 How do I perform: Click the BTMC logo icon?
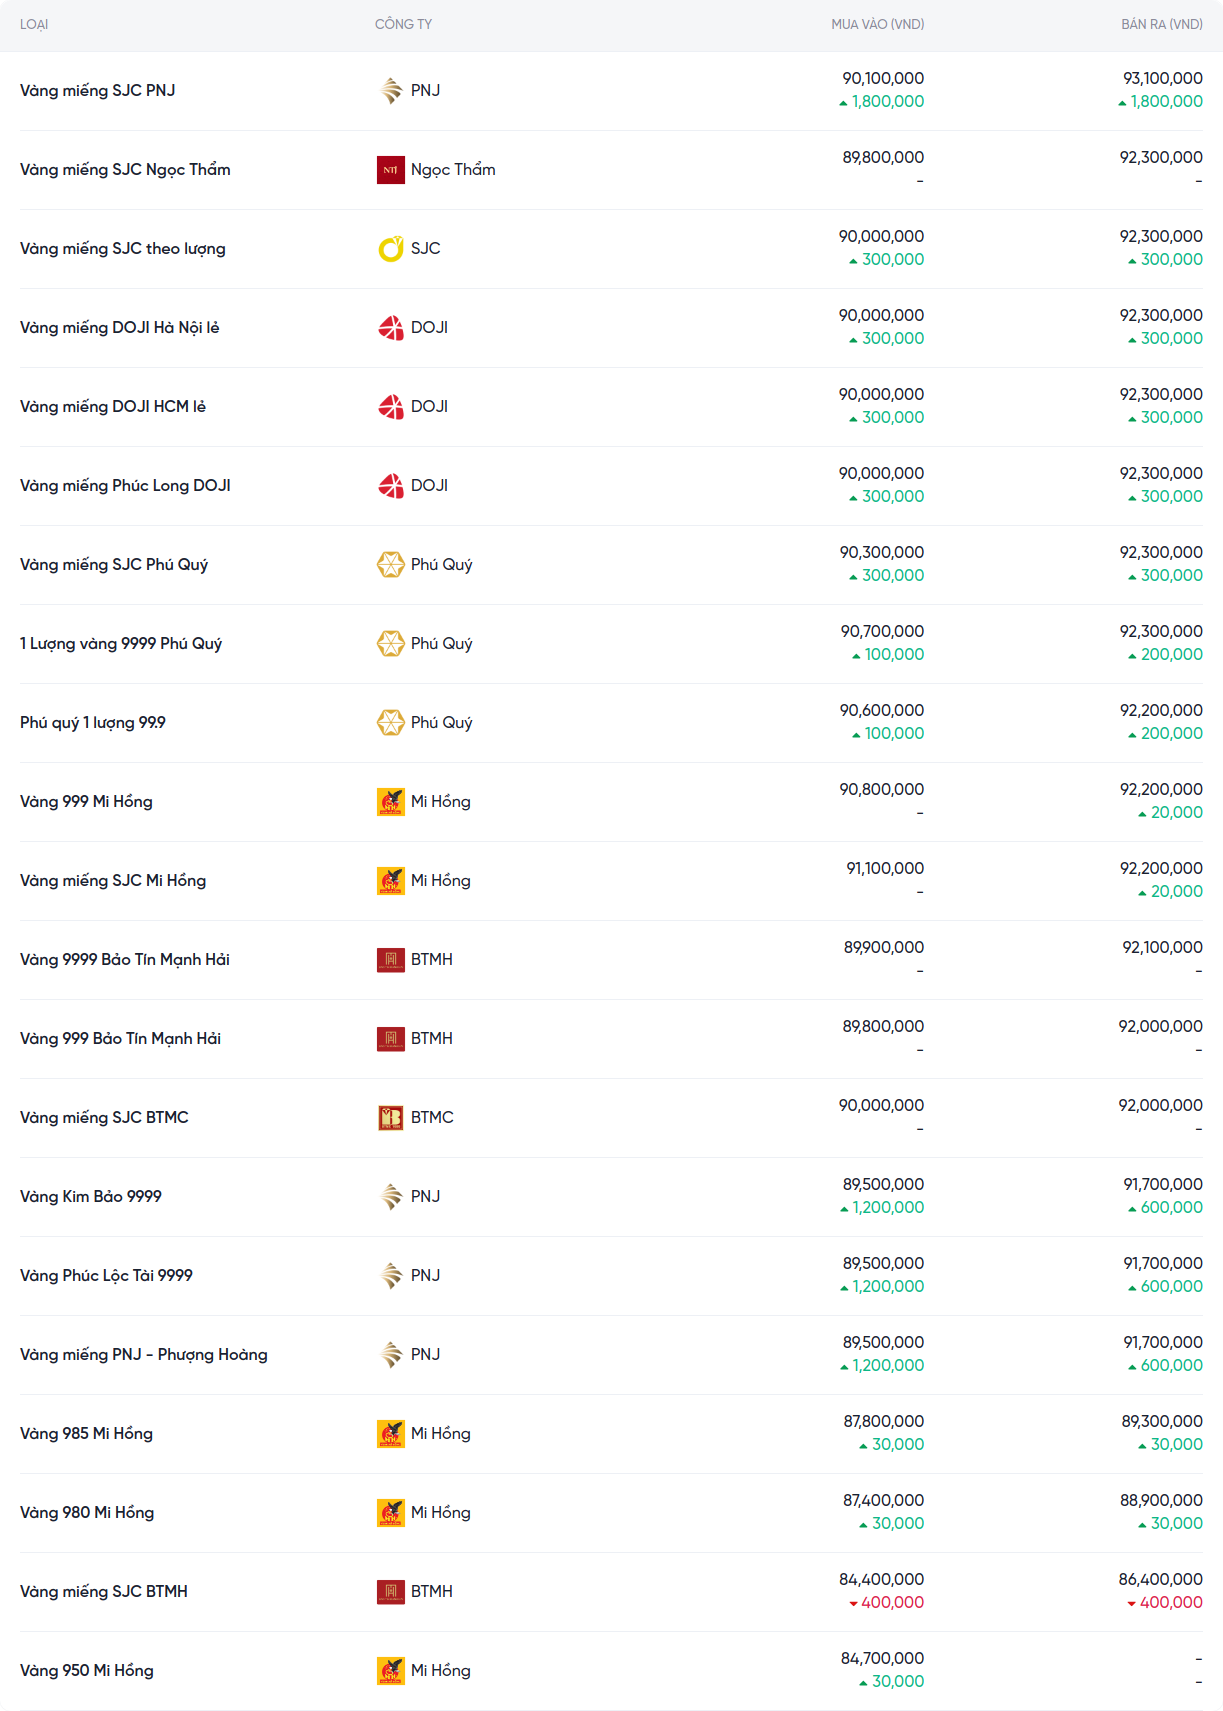[x=390, y=1118]
